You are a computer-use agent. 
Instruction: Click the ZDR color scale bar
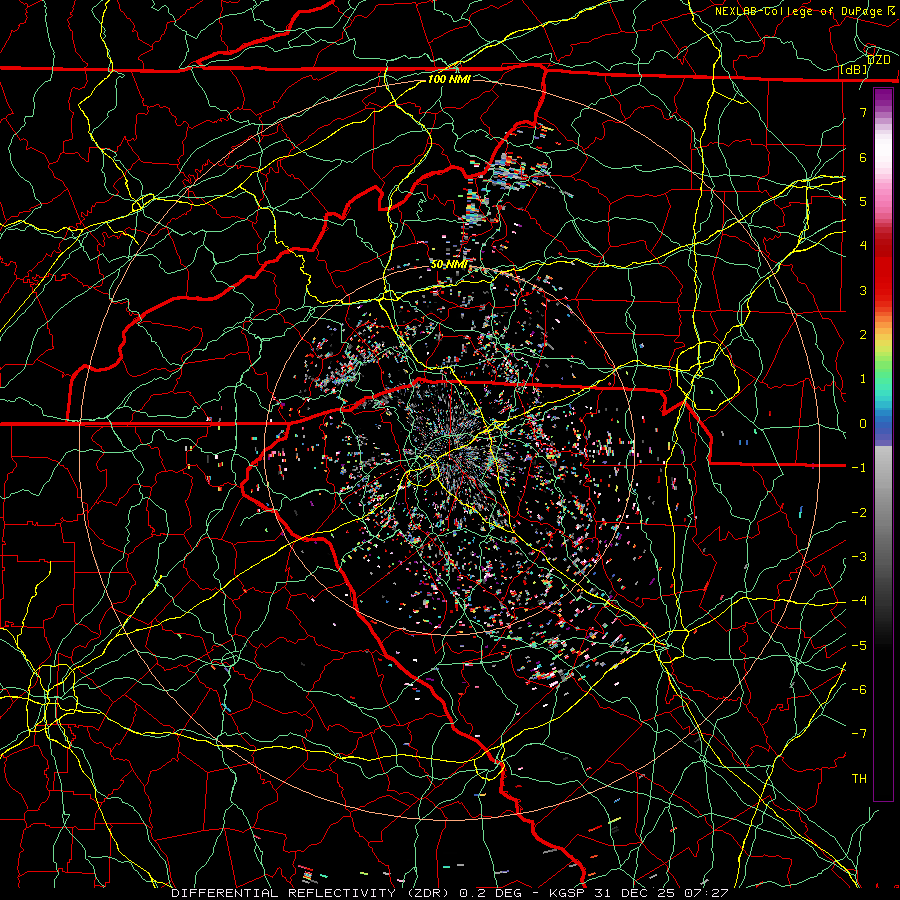(x=883, y=444)
